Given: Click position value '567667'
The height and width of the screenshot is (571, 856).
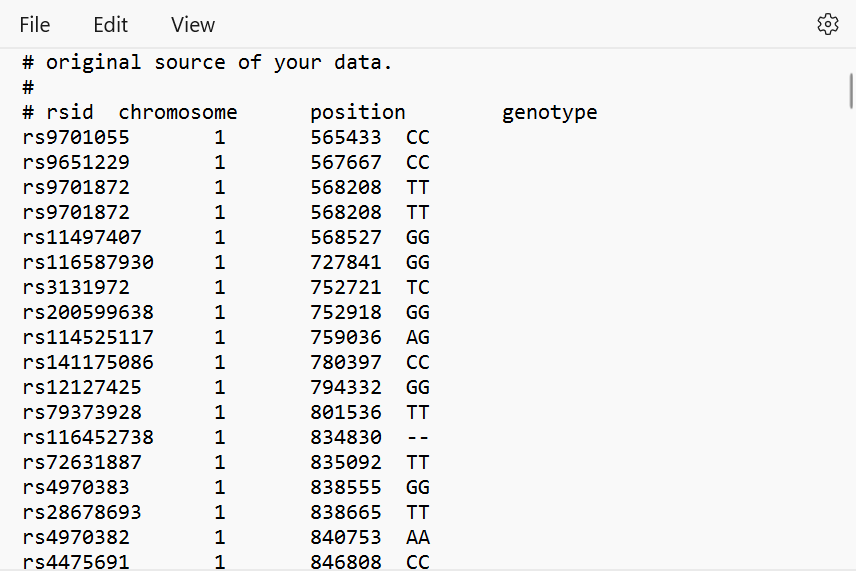Looking at the screenshot, I should (x=346, y=163).
